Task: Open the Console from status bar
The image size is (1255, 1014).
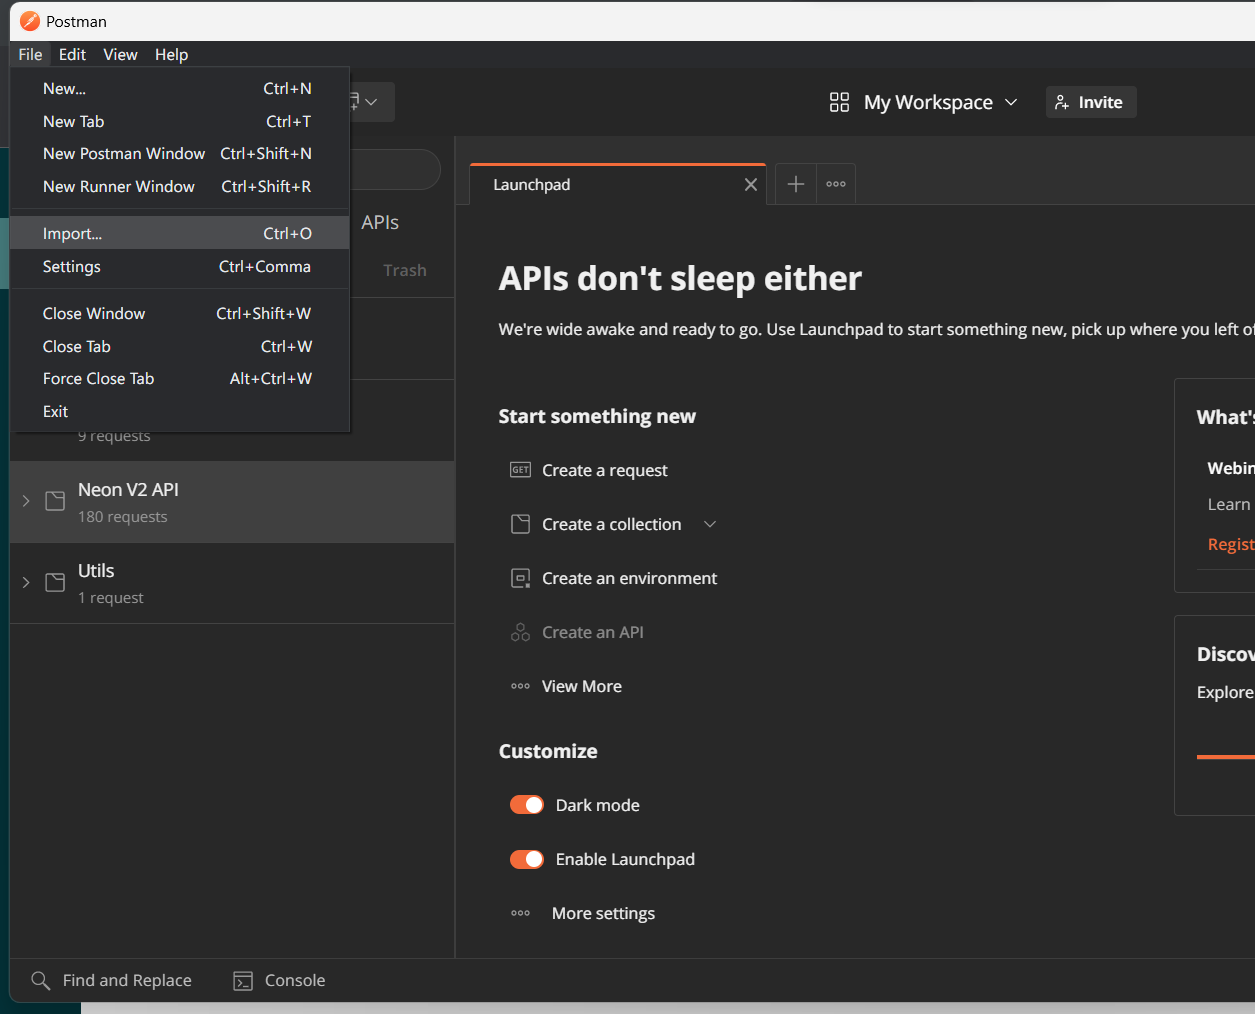Action: click(279, 981)
